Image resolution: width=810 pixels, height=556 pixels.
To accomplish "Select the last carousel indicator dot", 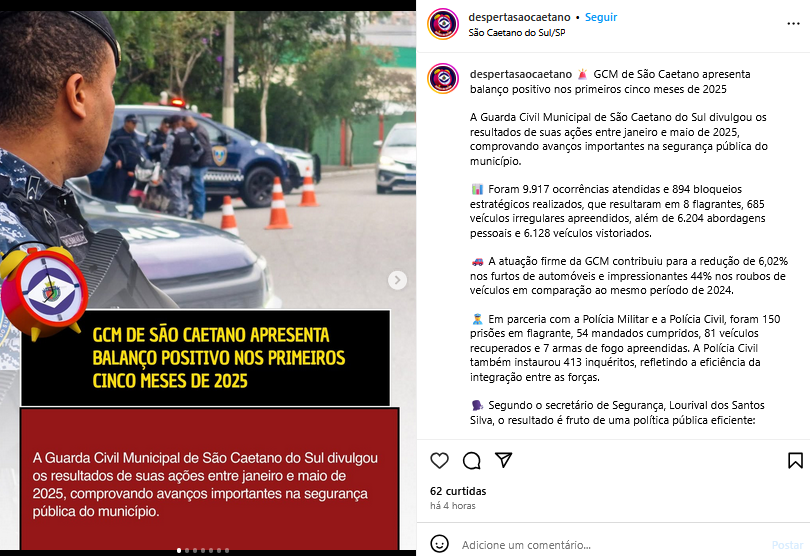I will [227, 550].
